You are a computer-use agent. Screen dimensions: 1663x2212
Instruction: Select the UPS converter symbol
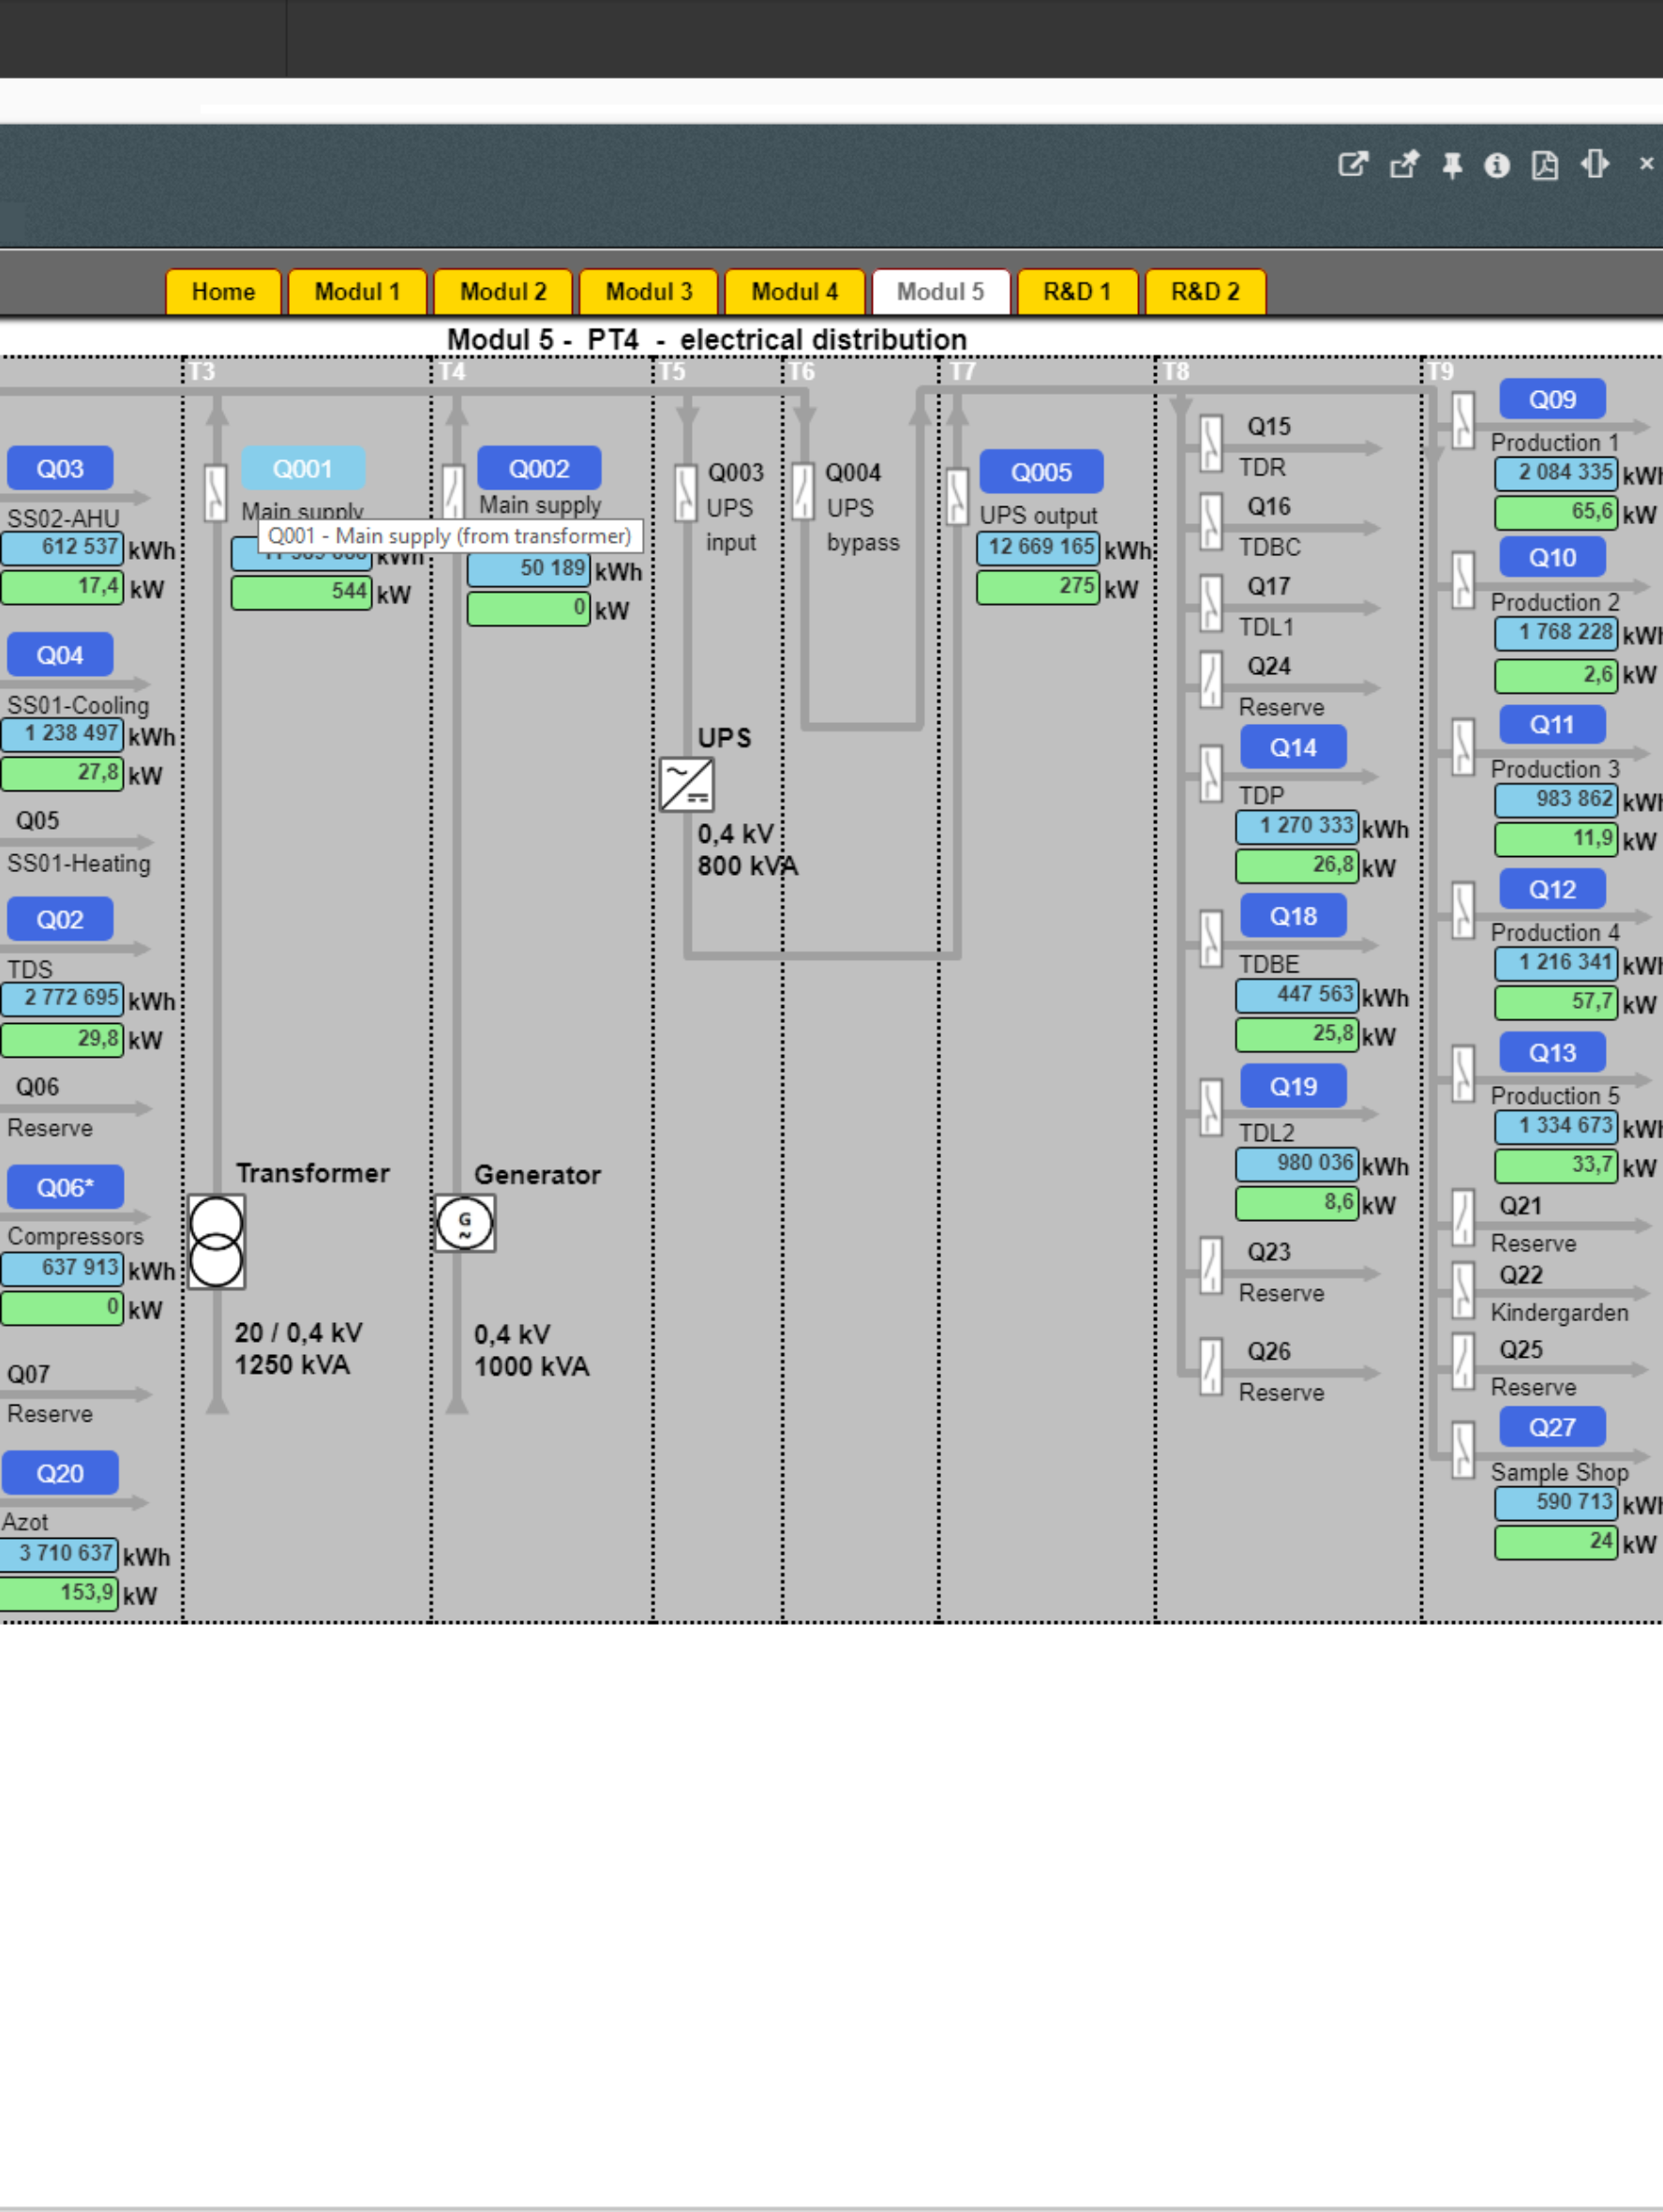click(687, 785)
